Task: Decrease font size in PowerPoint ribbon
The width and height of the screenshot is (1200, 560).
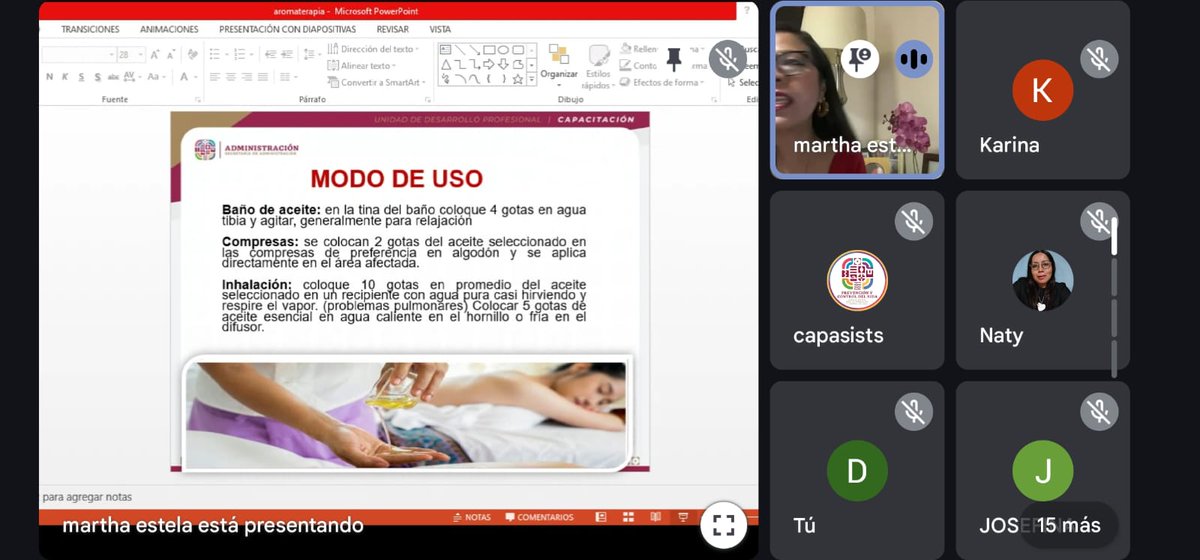Action: click(169, 55)
